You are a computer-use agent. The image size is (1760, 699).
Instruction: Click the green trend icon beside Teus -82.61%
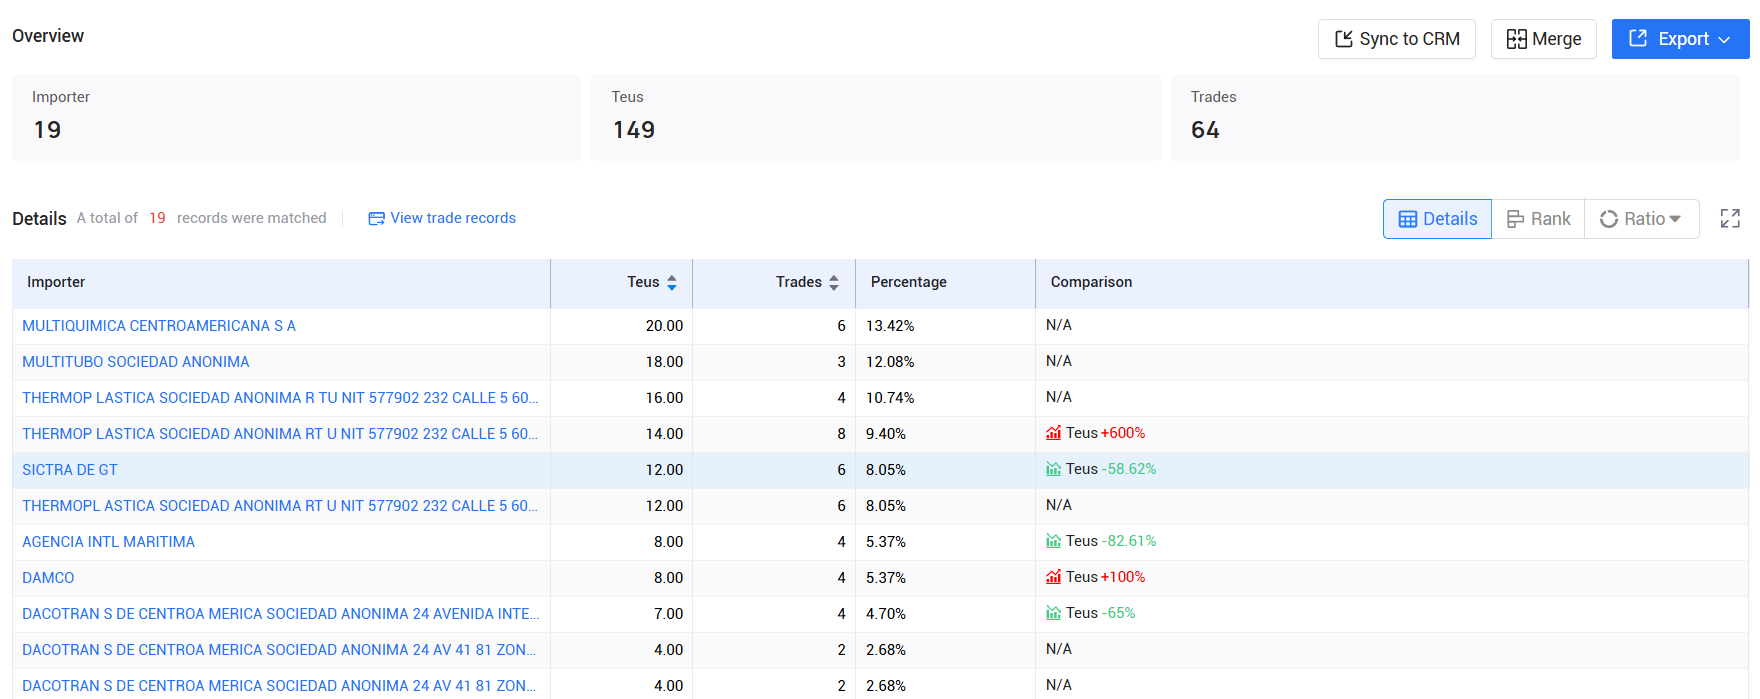coord(1053,541)
